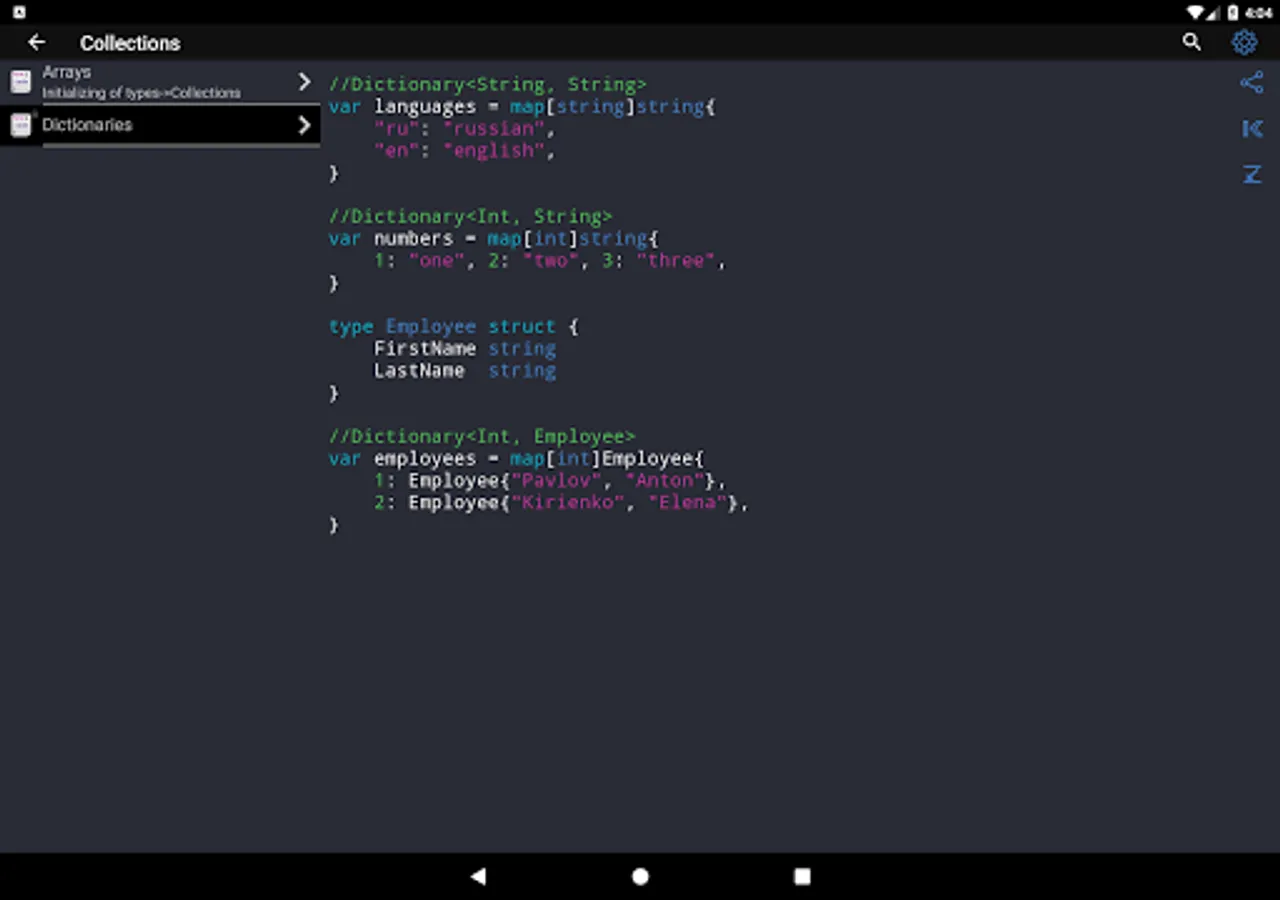1280x900 pixels.
Task: Click the '"ru": "russian",' code line
Action: point(465,128)
